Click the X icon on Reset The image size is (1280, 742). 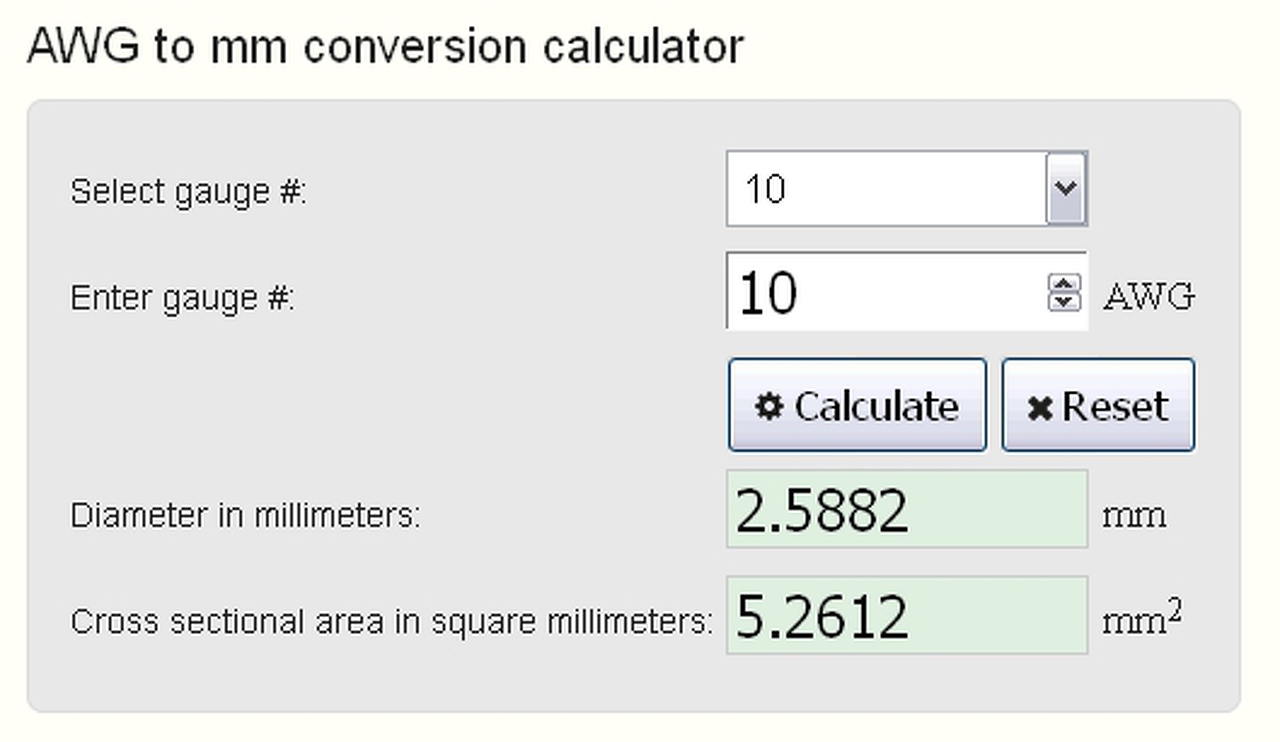point(1040,408)
